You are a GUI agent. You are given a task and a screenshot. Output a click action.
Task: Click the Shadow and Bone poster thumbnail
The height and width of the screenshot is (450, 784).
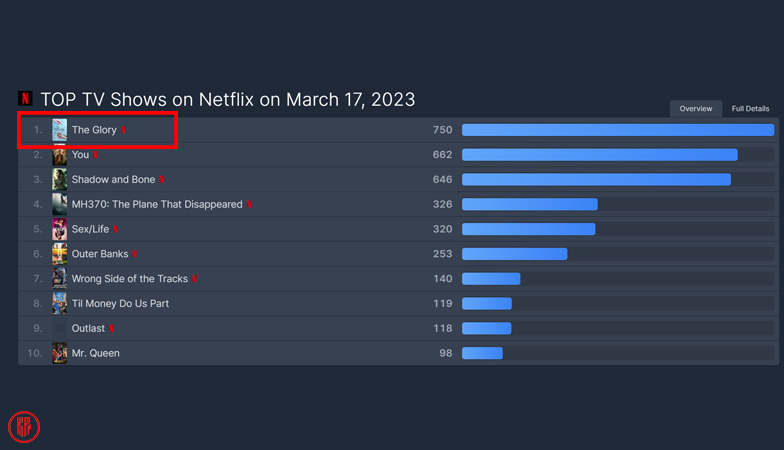[x=60, y=180]
